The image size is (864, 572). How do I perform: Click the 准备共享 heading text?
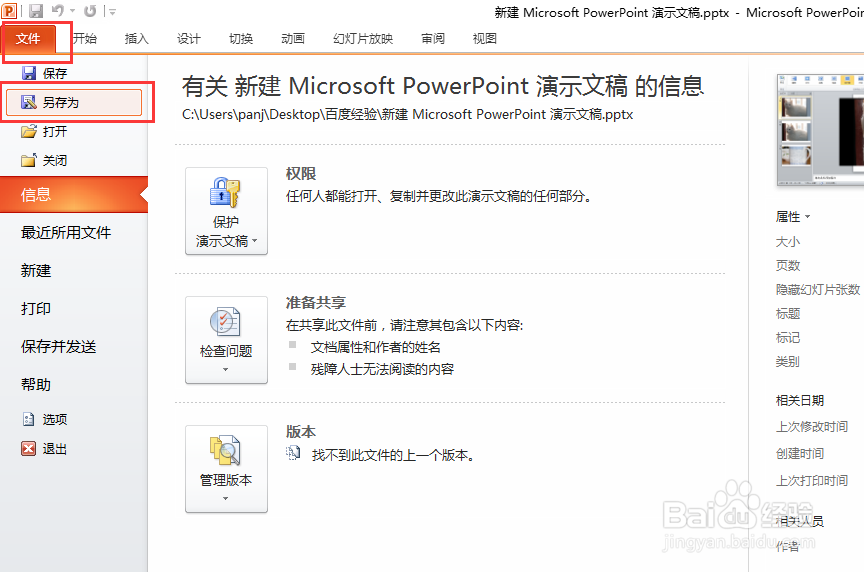(x=316, y=303)
